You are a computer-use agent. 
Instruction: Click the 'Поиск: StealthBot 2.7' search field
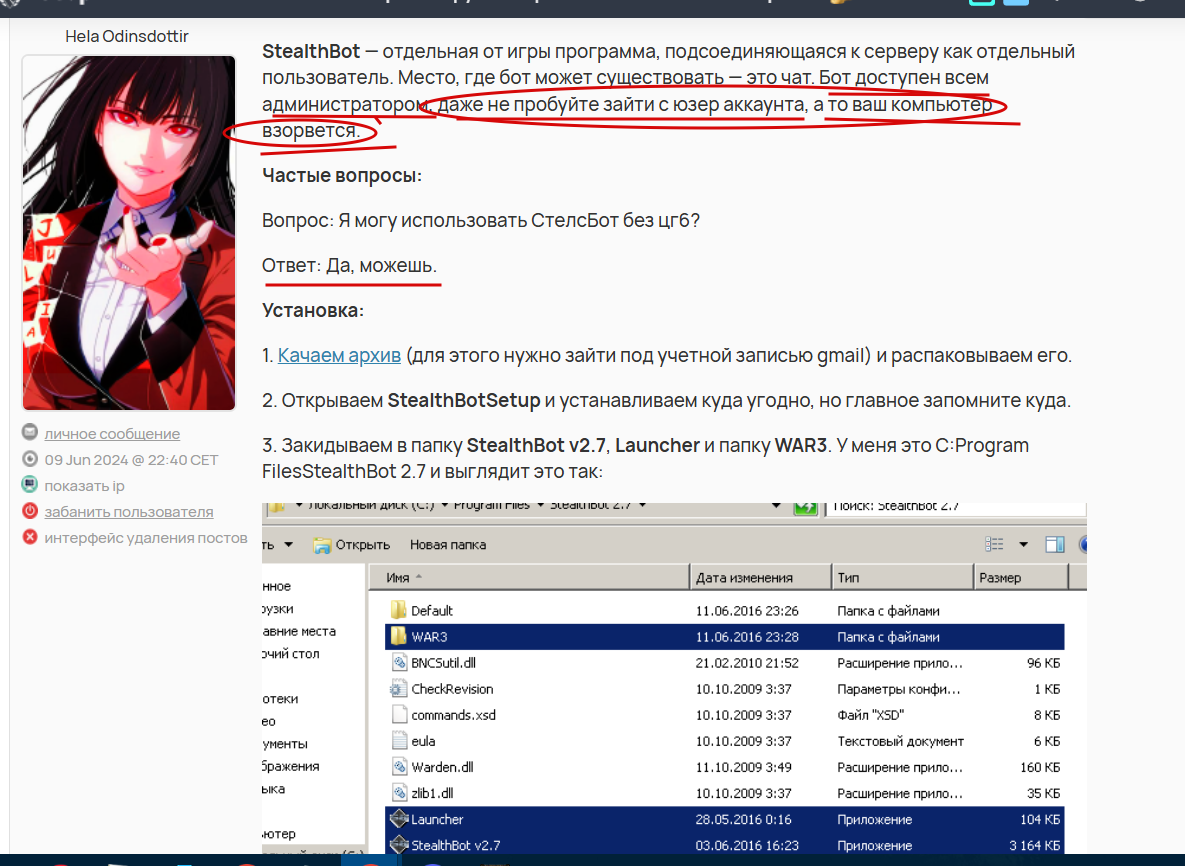click(x=956, y=508)
